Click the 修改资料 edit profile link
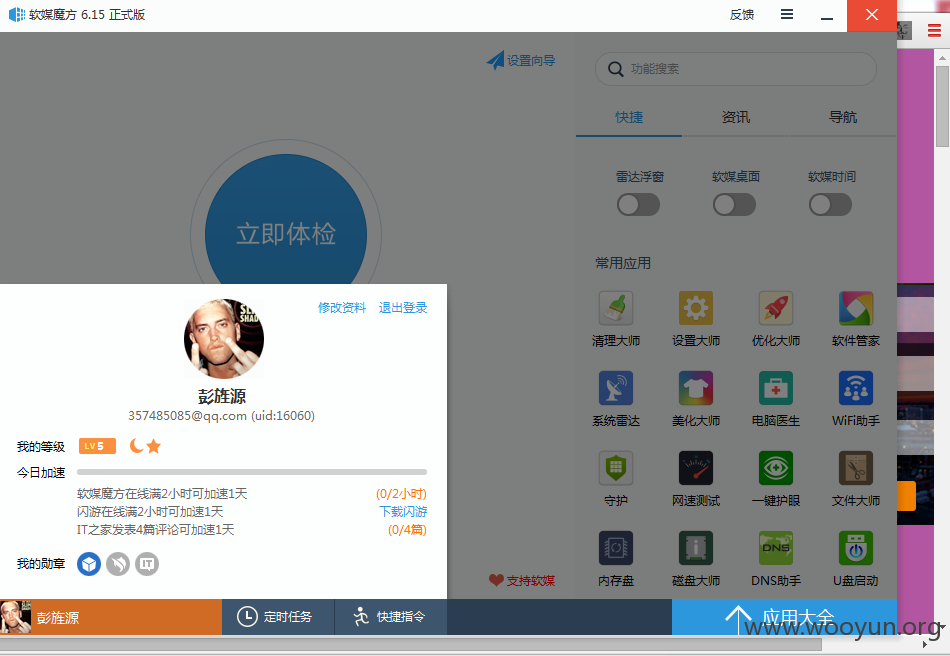 click(342, 308)
